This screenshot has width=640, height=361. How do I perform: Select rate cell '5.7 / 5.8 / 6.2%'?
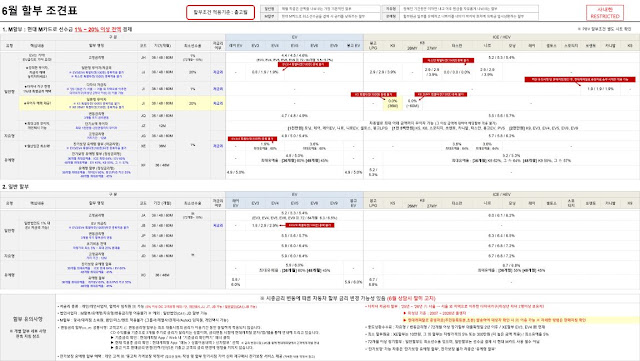click(x=501, y=136)
